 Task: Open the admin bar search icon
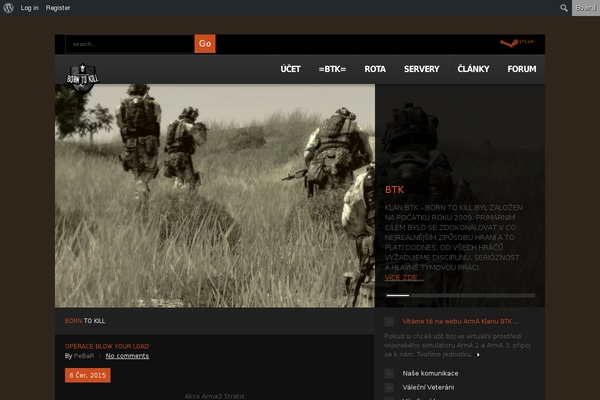564,8
